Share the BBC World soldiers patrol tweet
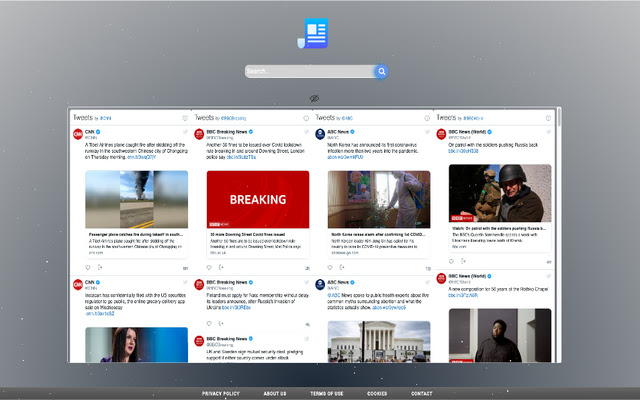640x400 pixels. click(463, 261)
